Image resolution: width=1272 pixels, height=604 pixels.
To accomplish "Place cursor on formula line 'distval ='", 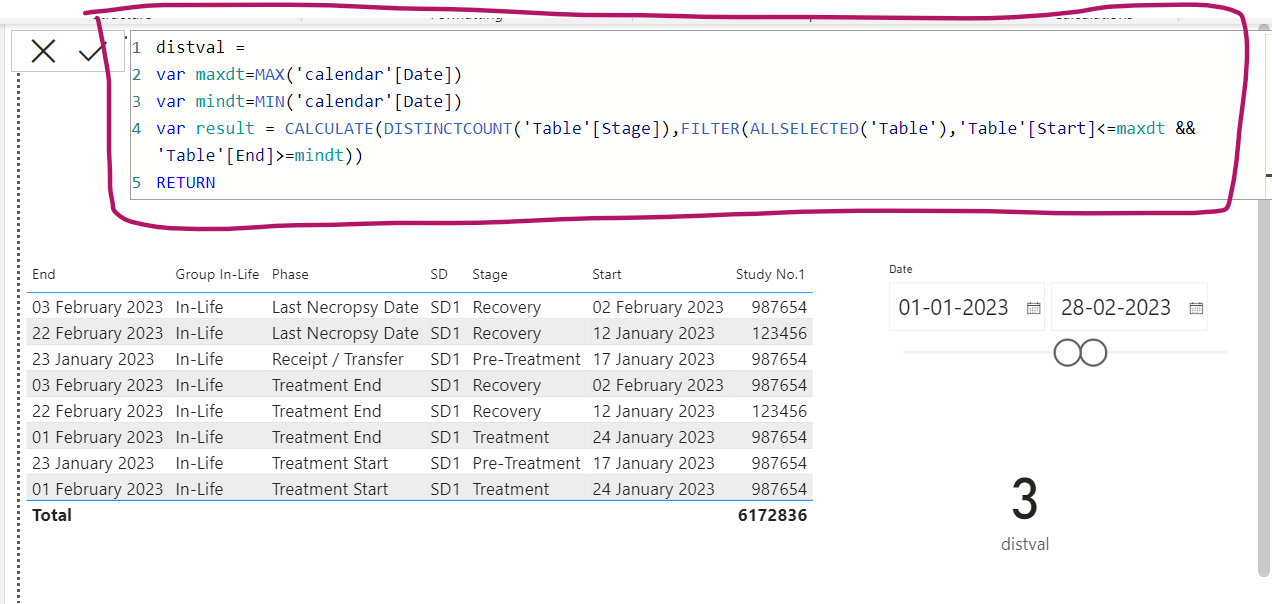I will 201,47.
